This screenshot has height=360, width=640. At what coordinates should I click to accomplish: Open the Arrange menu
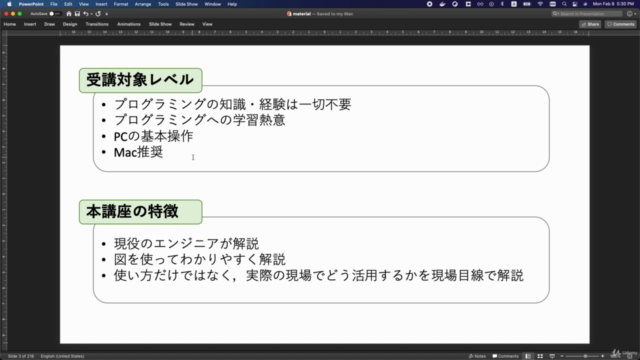(143, 4)
